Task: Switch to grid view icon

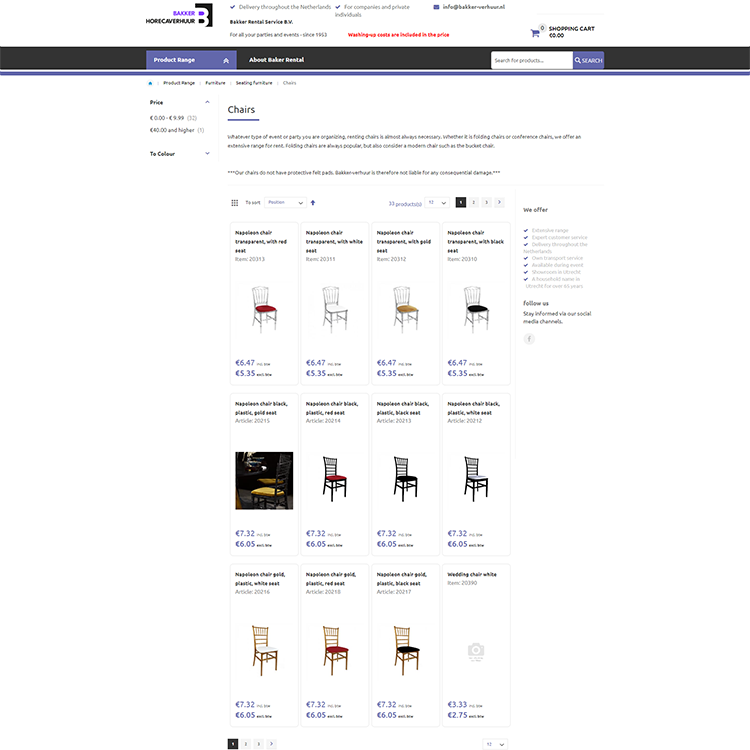Action: coord(235,202)
